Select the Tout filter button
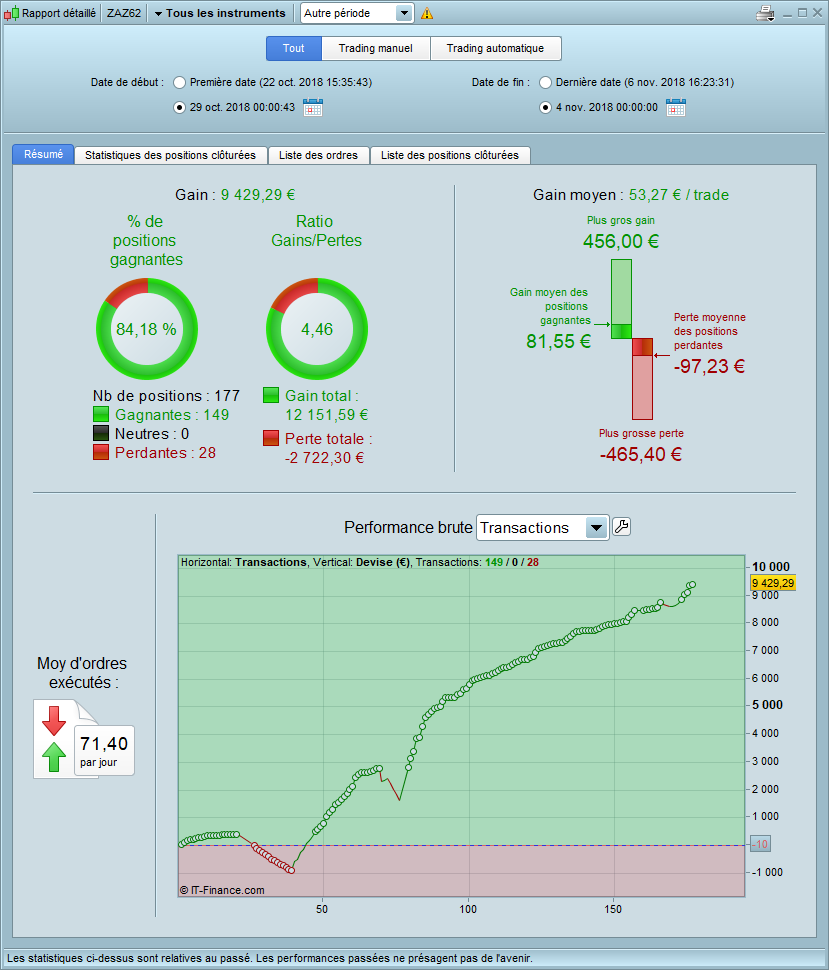Viewport: 829px width, 970px height. click(x=294, y=48)
